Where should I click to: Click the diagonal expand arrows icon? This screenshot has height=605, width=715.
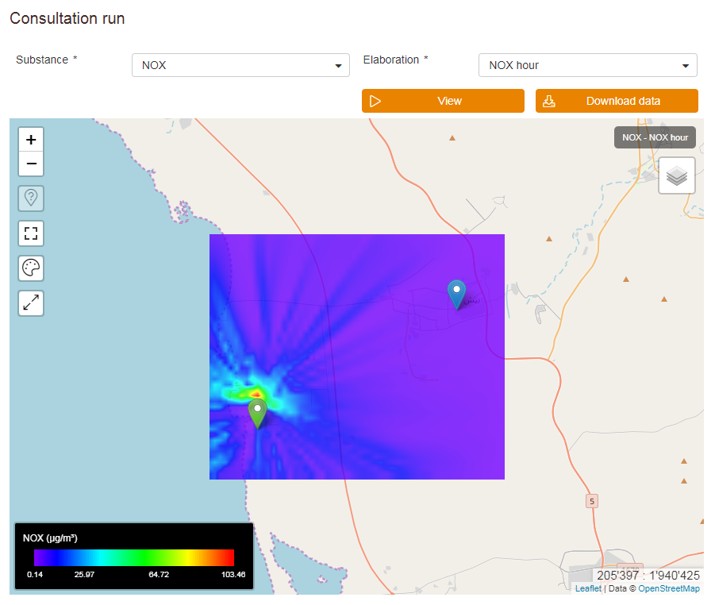[x=31, y=303]
